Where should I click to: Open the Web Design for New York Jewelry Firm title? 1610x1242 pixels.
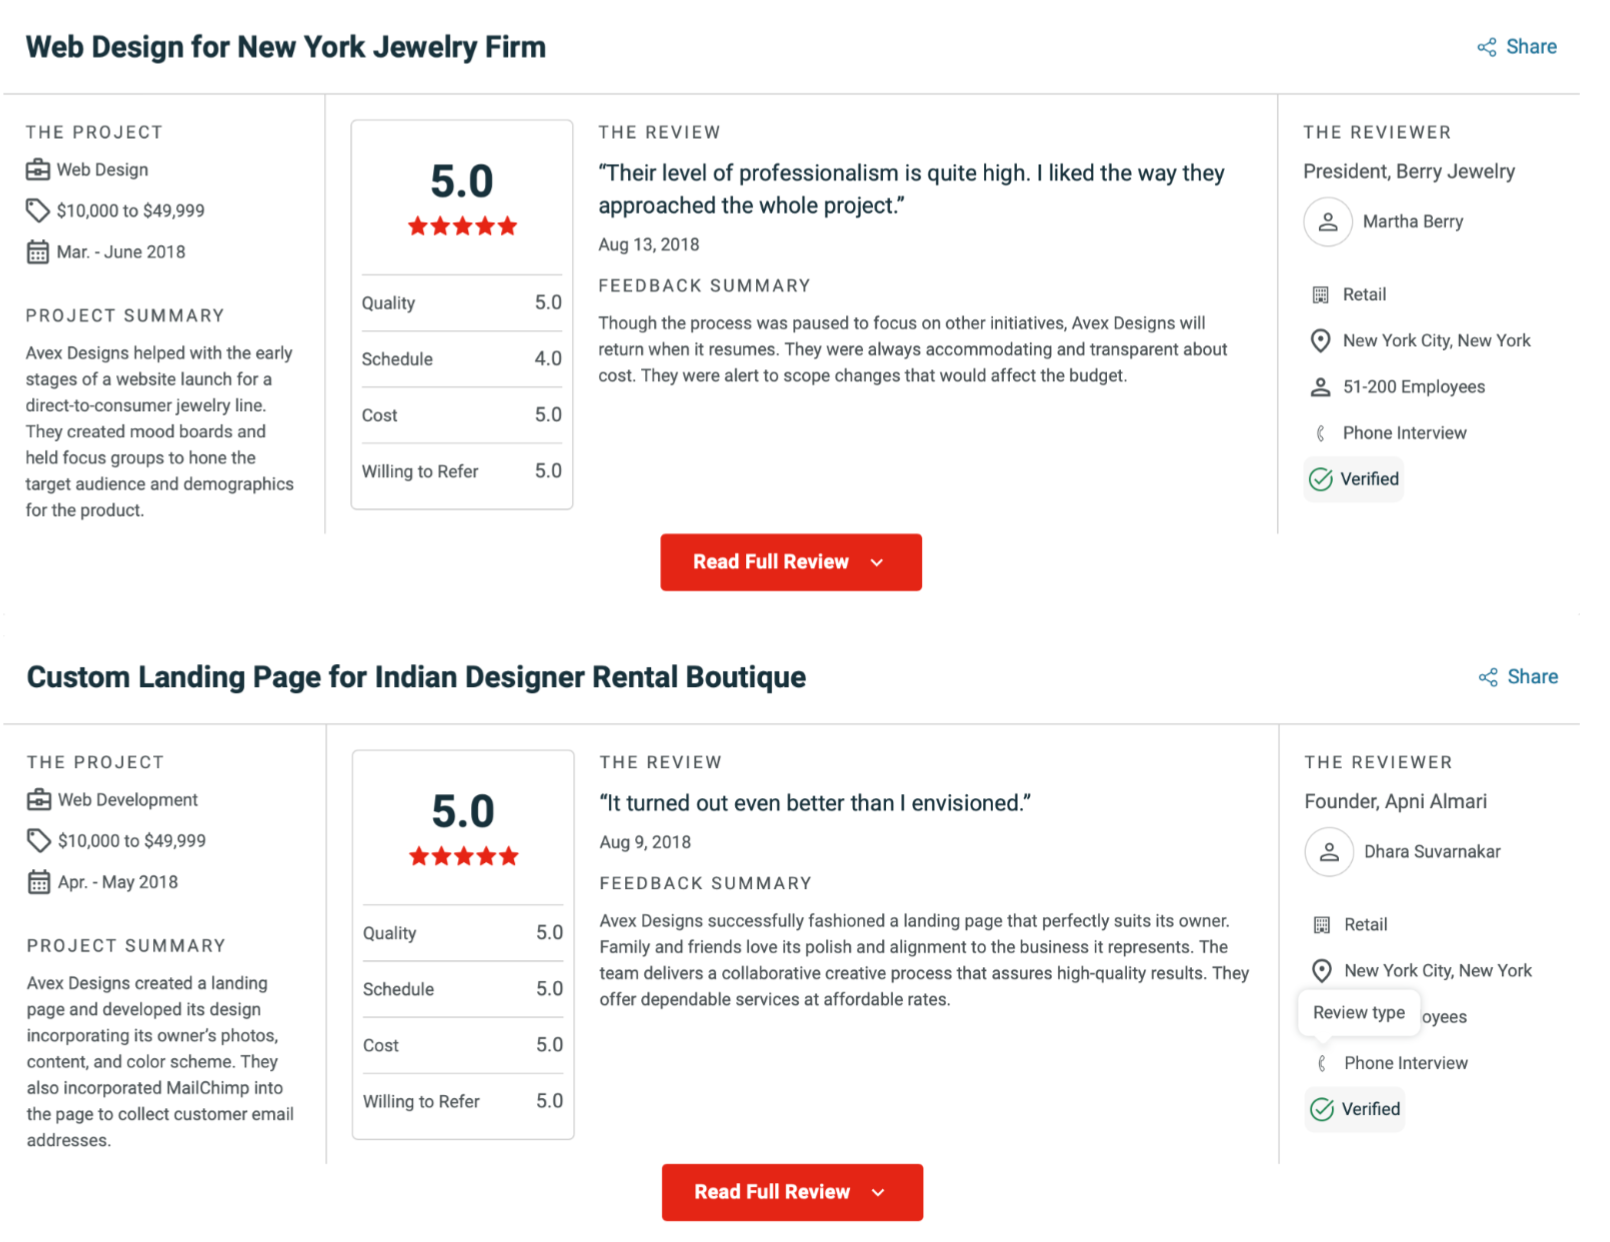tap(286, 47)
